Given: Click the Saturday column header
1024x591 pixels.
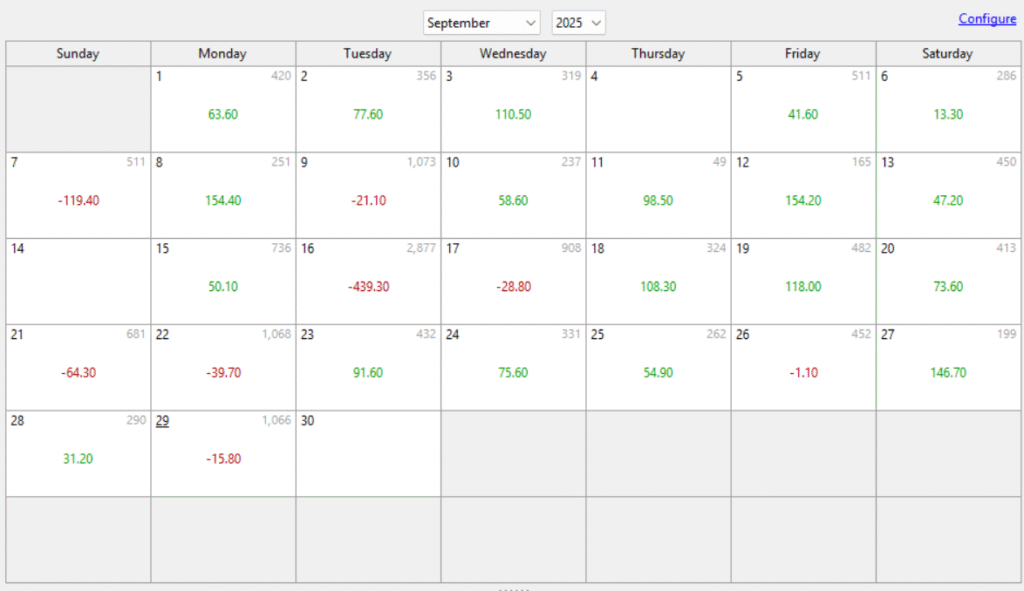Looking at the screenshot, I should (x=947, y=54).
